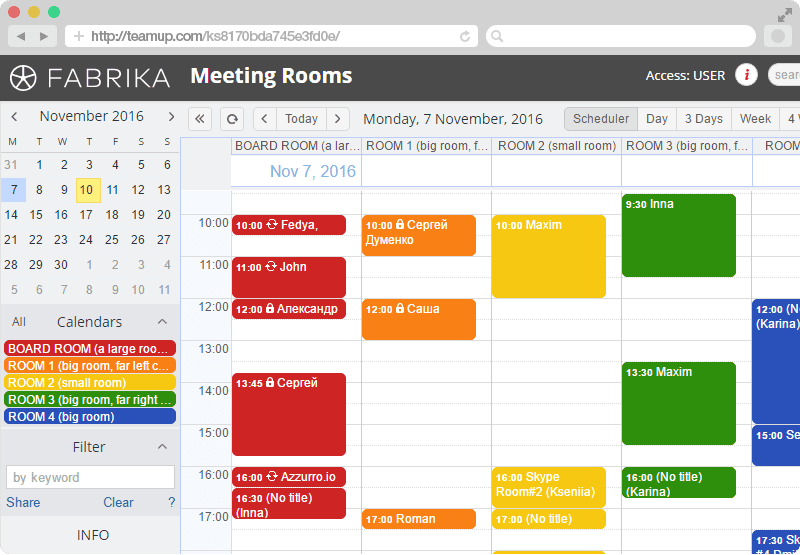Show next month in mini calendar
This screenshot has height=555, width=800.
[x=171, y=116]
